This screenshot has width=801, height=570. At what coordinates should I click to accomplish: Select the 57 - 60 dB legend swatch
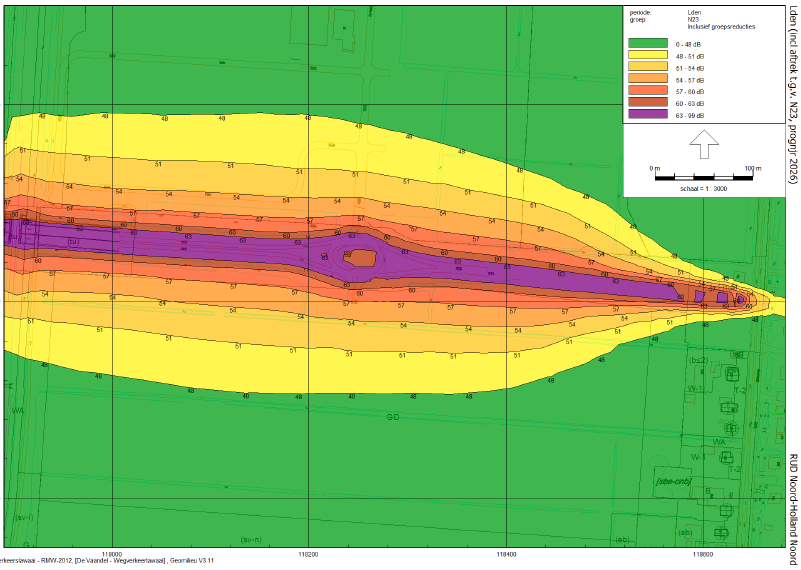(x=646, y=91)
